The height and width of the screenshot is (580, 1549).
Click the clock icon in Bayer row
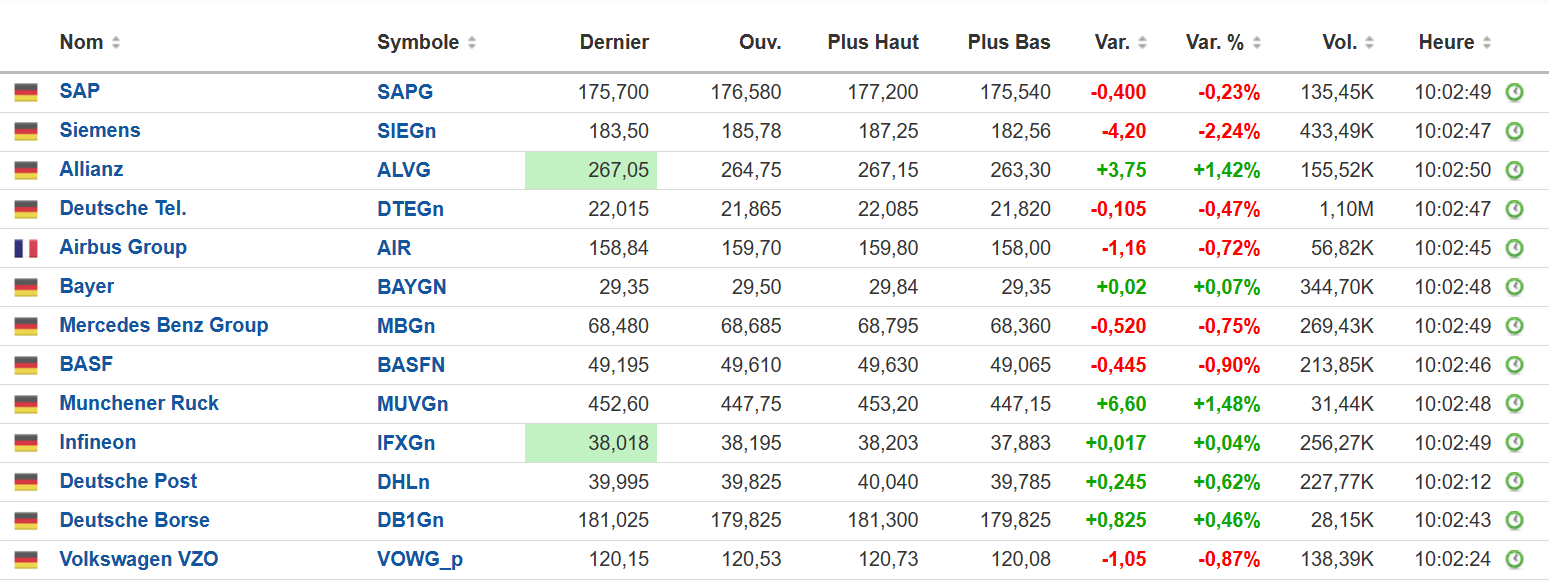coord(1514,288)
